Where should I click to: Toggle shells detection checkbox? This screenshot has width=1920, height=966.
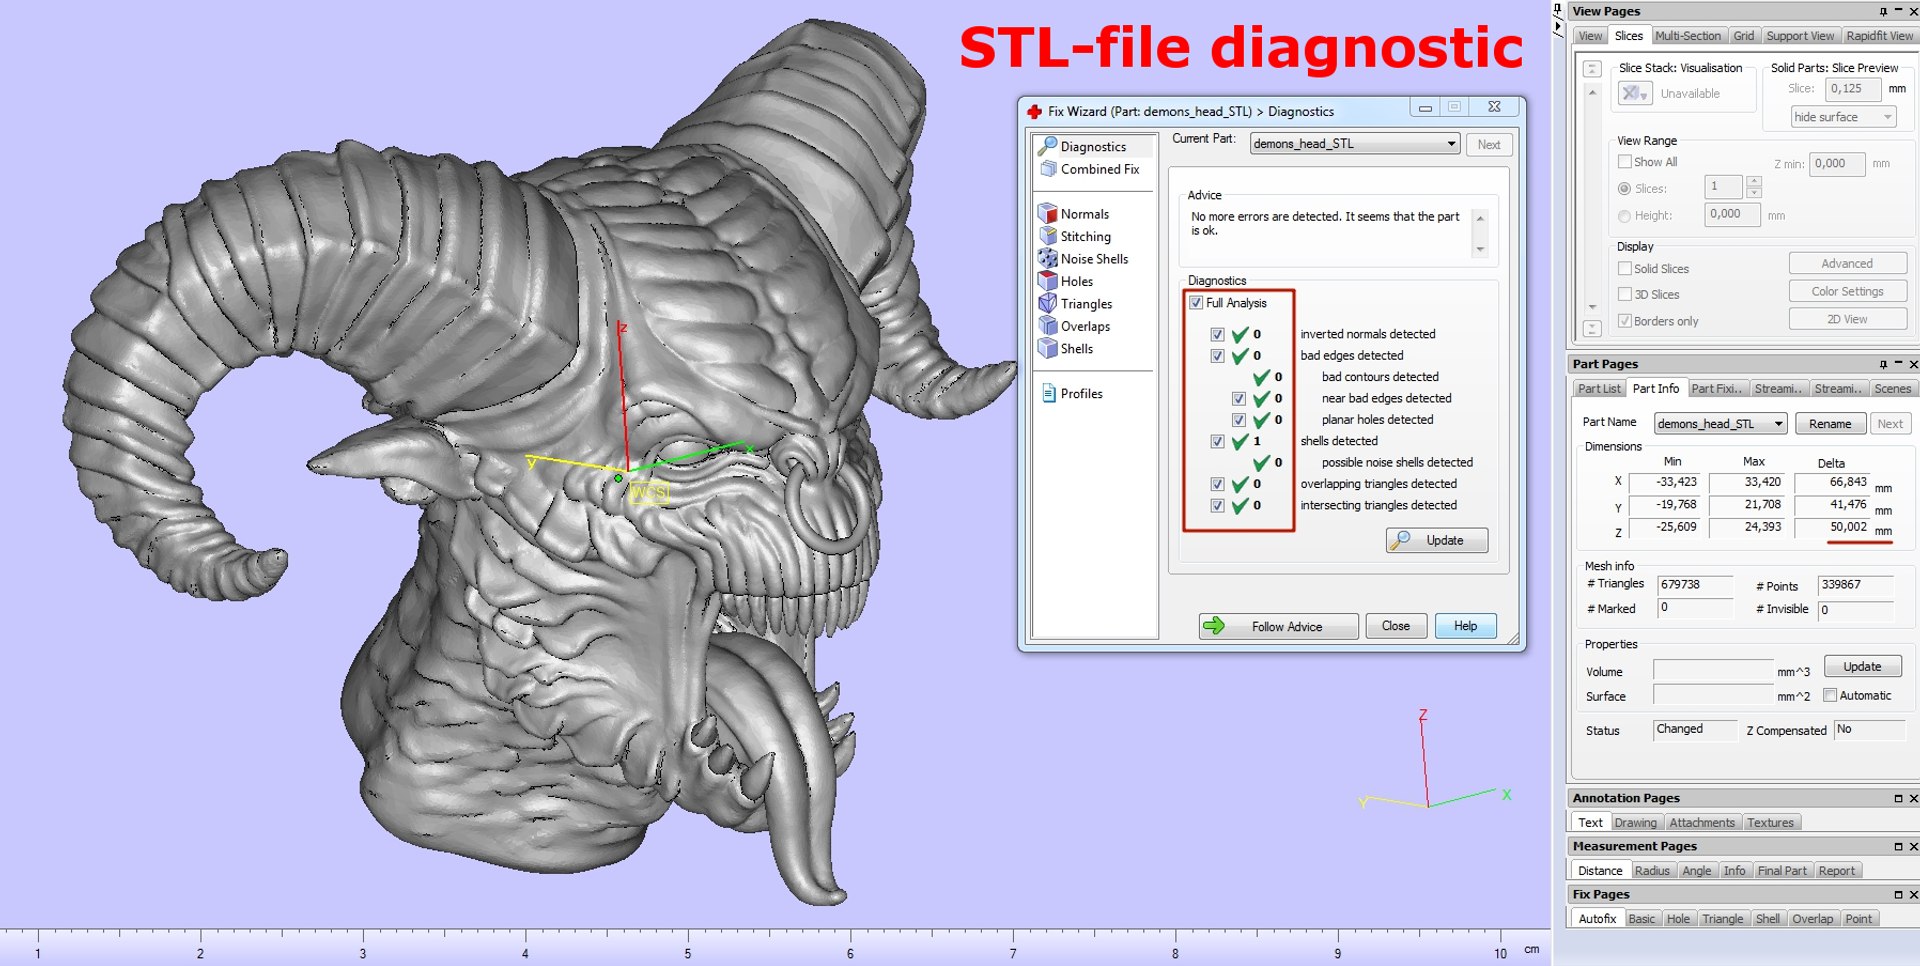point(1217,441)
